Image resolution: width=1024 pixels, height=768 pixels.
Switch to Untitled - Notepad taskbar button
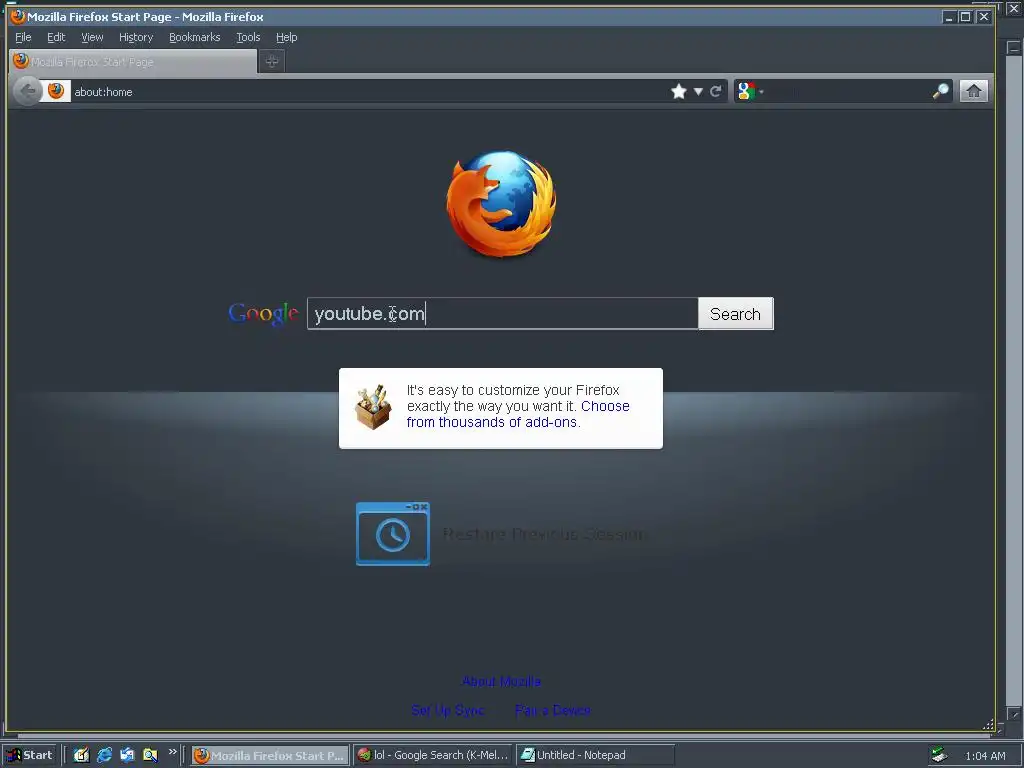click(x=595, y=755)
